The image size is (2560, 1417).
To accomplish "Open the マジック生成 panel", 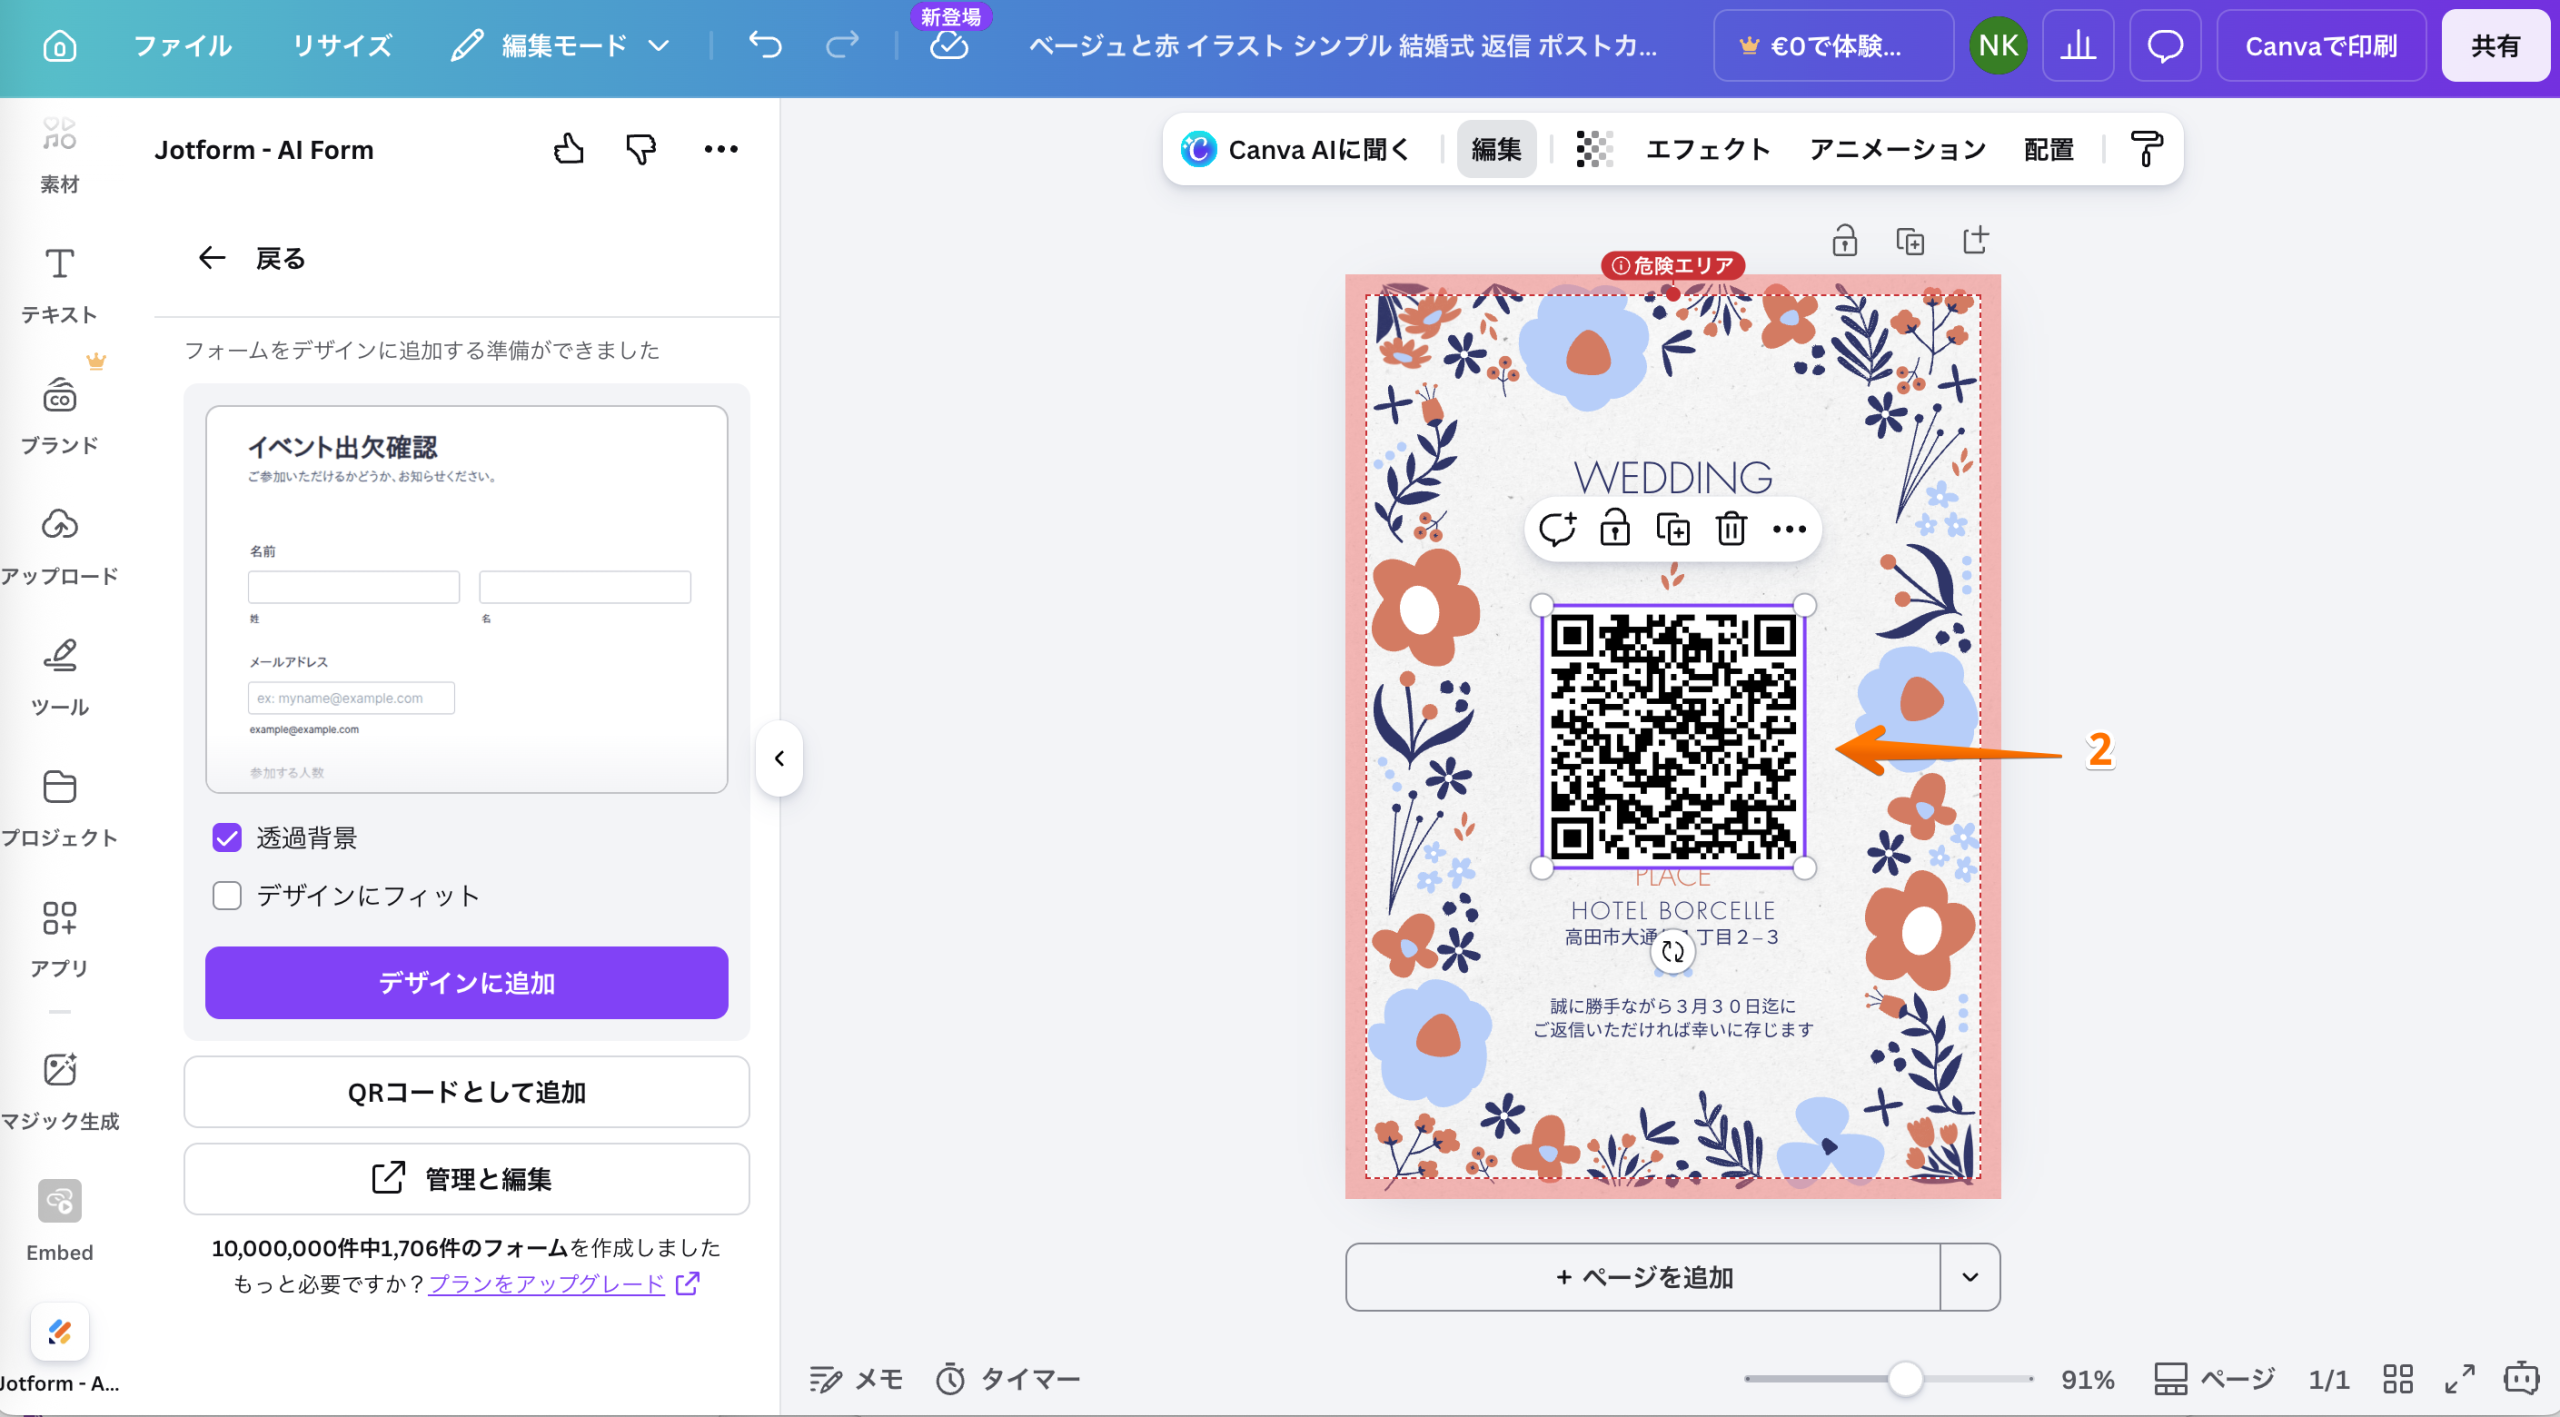I will (x=60, y=1092).
